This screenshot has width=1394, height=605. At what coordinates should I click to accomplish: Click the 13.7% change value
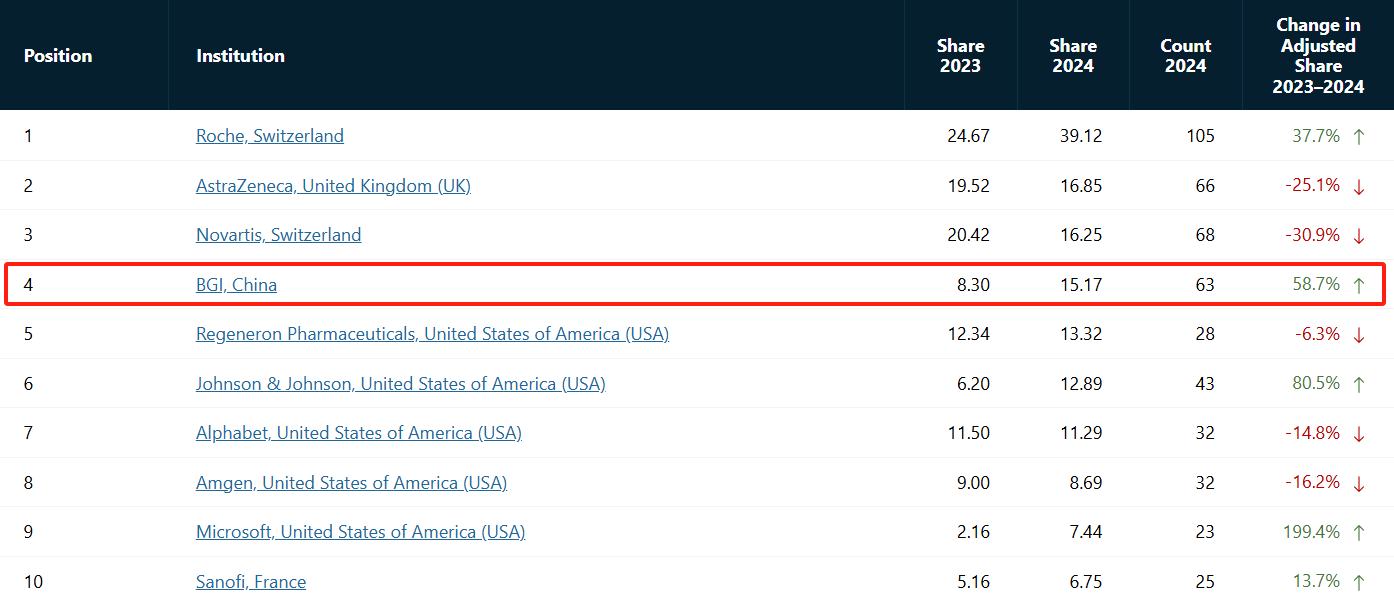(x=1316, y=582)
